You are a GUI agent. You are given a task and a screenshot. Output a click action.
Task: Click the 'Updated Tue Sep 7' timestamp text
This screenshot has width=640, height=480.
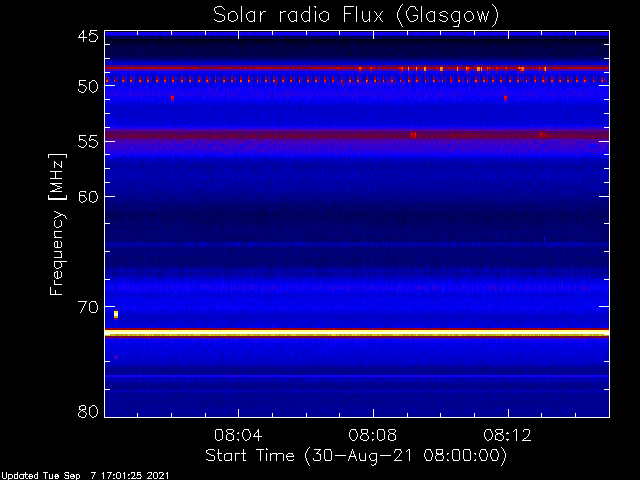tap(84, 476)
